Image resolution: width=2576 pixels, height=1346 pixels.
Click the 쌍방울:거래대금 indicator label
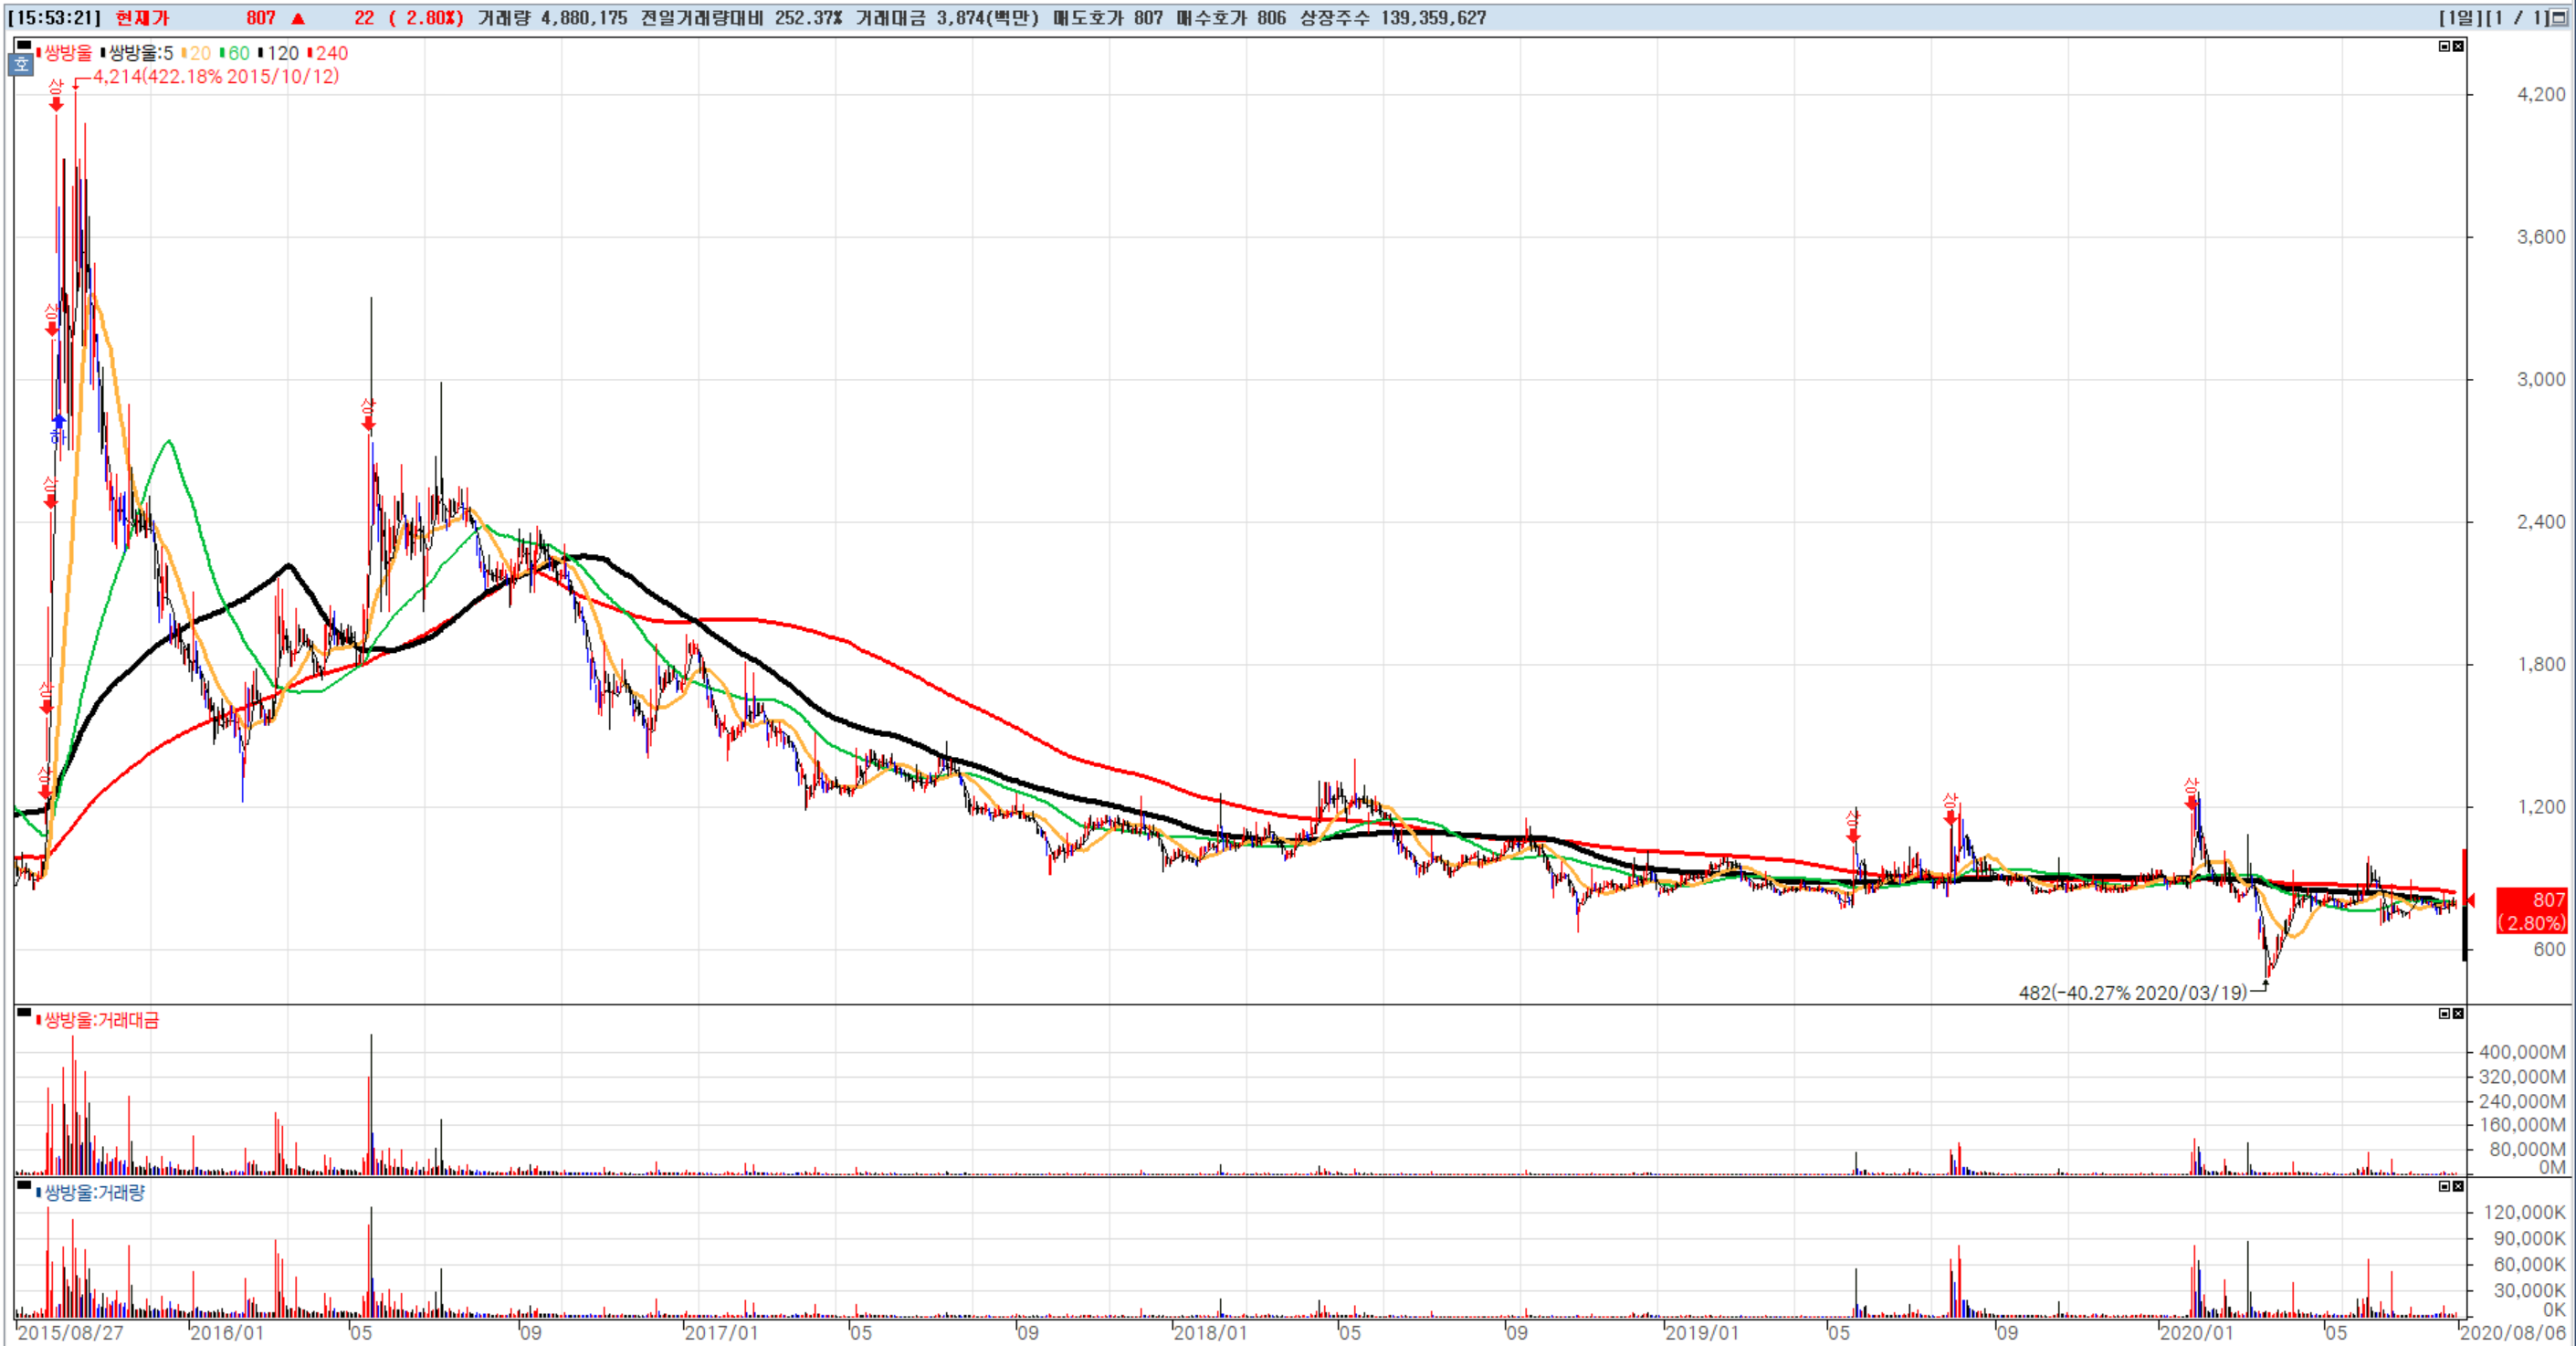(100, 1020)
